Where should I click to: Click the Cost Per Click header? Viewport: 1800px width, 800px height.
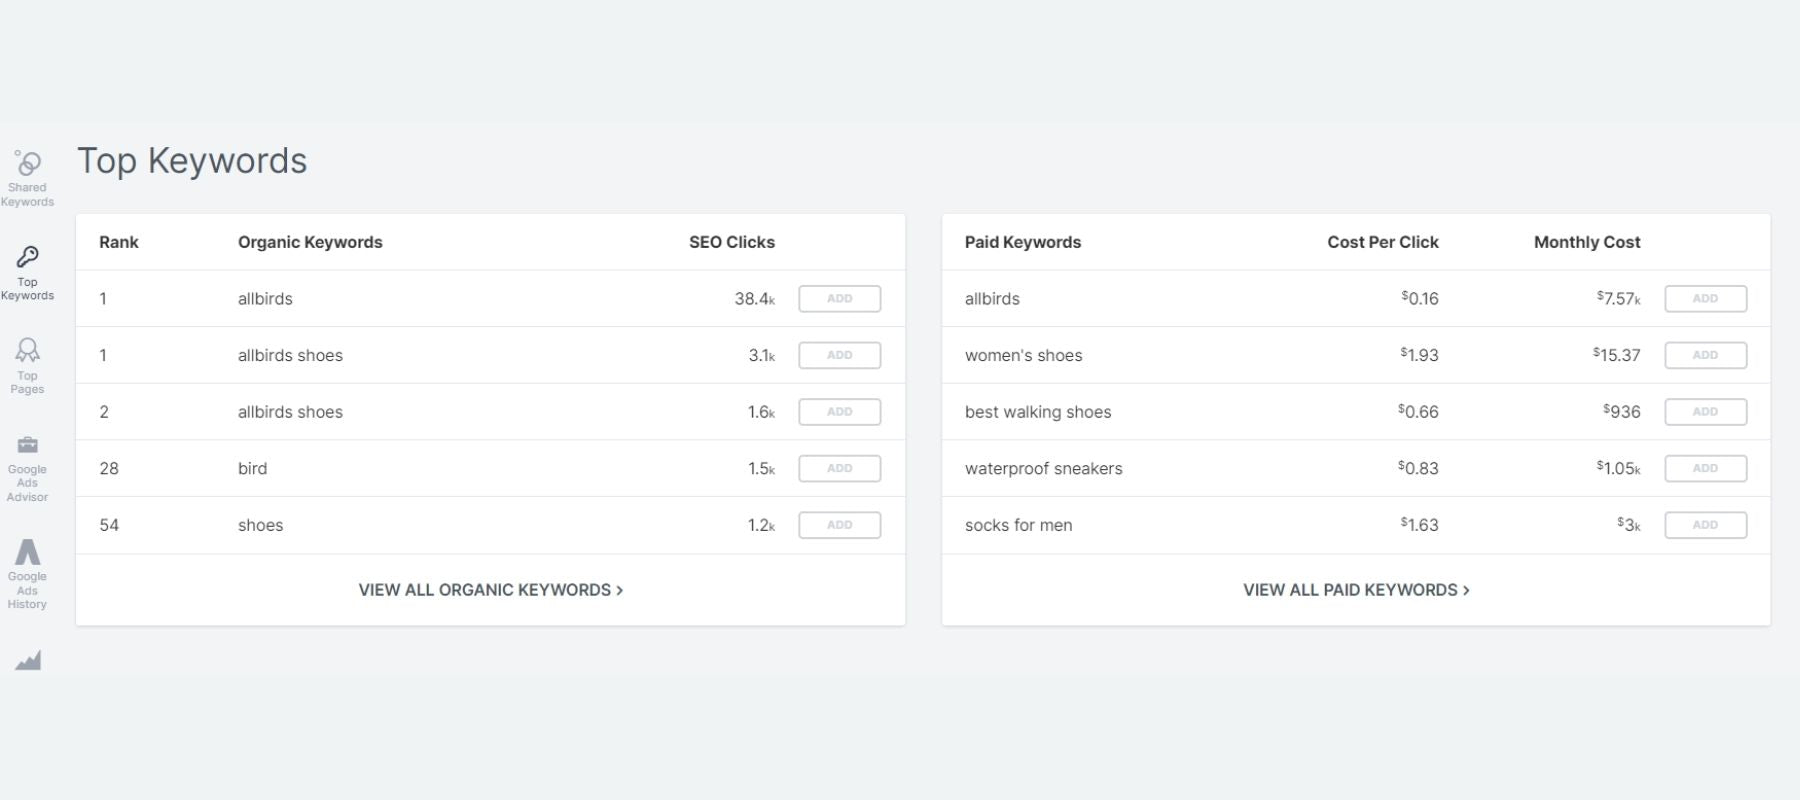pyautogui.click(x=1383, y=242)
